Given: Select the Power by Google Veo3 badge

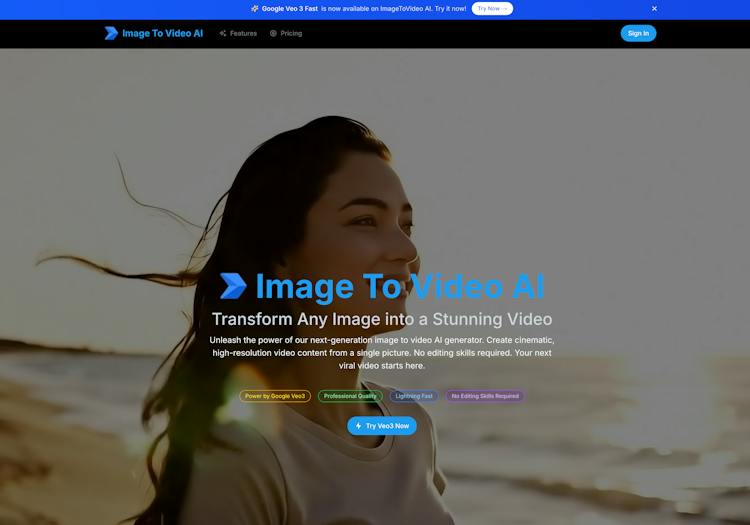Looking at the screenshot, I should [x=275, y=396].
